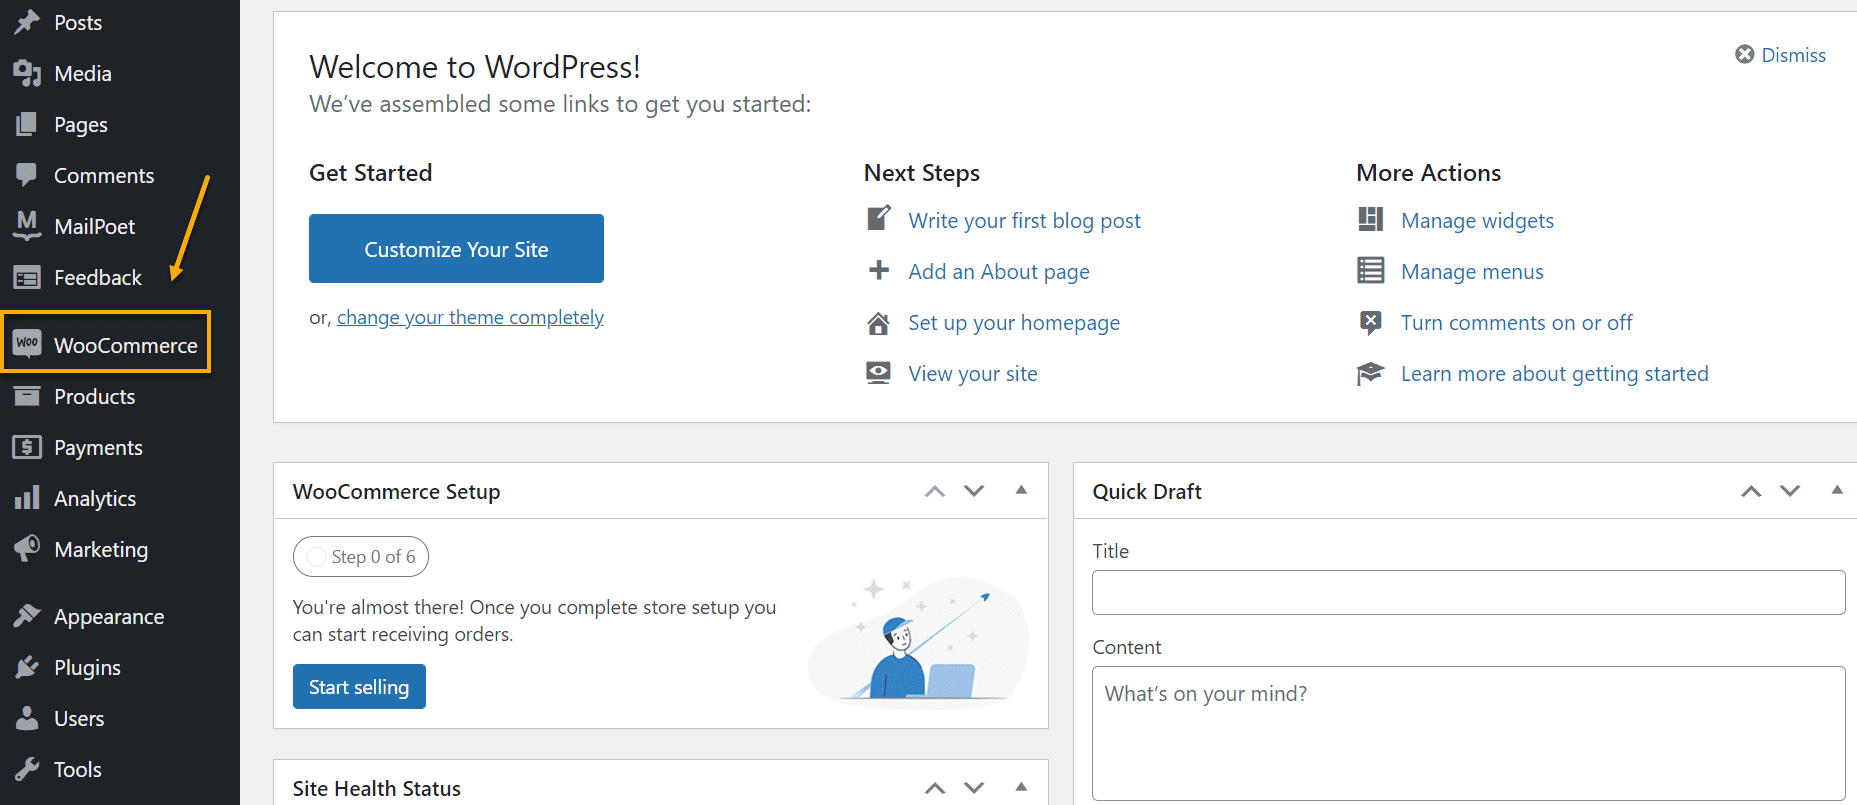Go to Products menu

(x=94, y=396)
